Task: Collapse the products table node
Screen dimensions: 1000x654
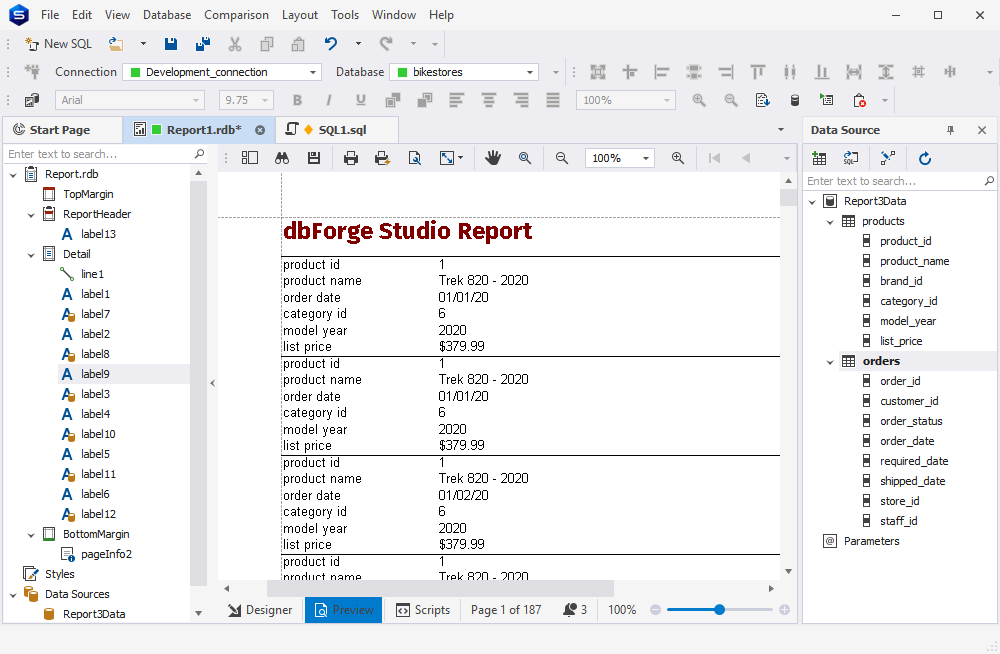Action: coord(830,222)
